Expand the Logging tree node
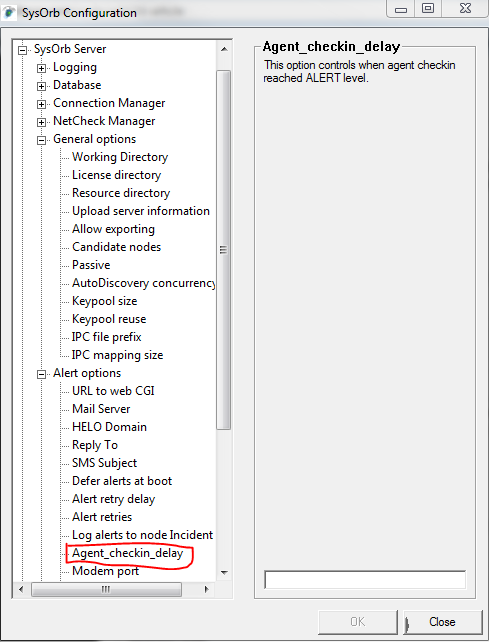The image size is (489, 642). point(41,68)
